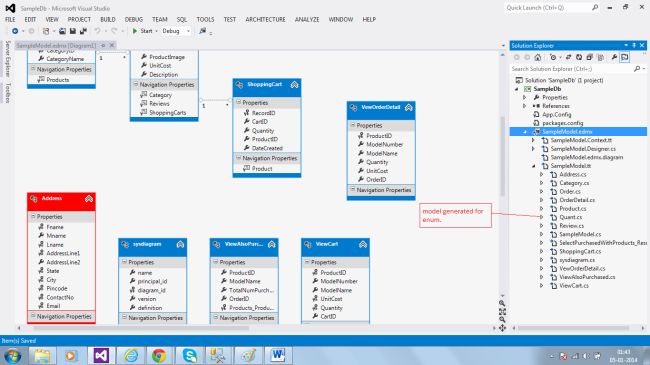Collapse the SampleModel.tt node
This screenshot has height=365, width=650.
pos(534,166)
